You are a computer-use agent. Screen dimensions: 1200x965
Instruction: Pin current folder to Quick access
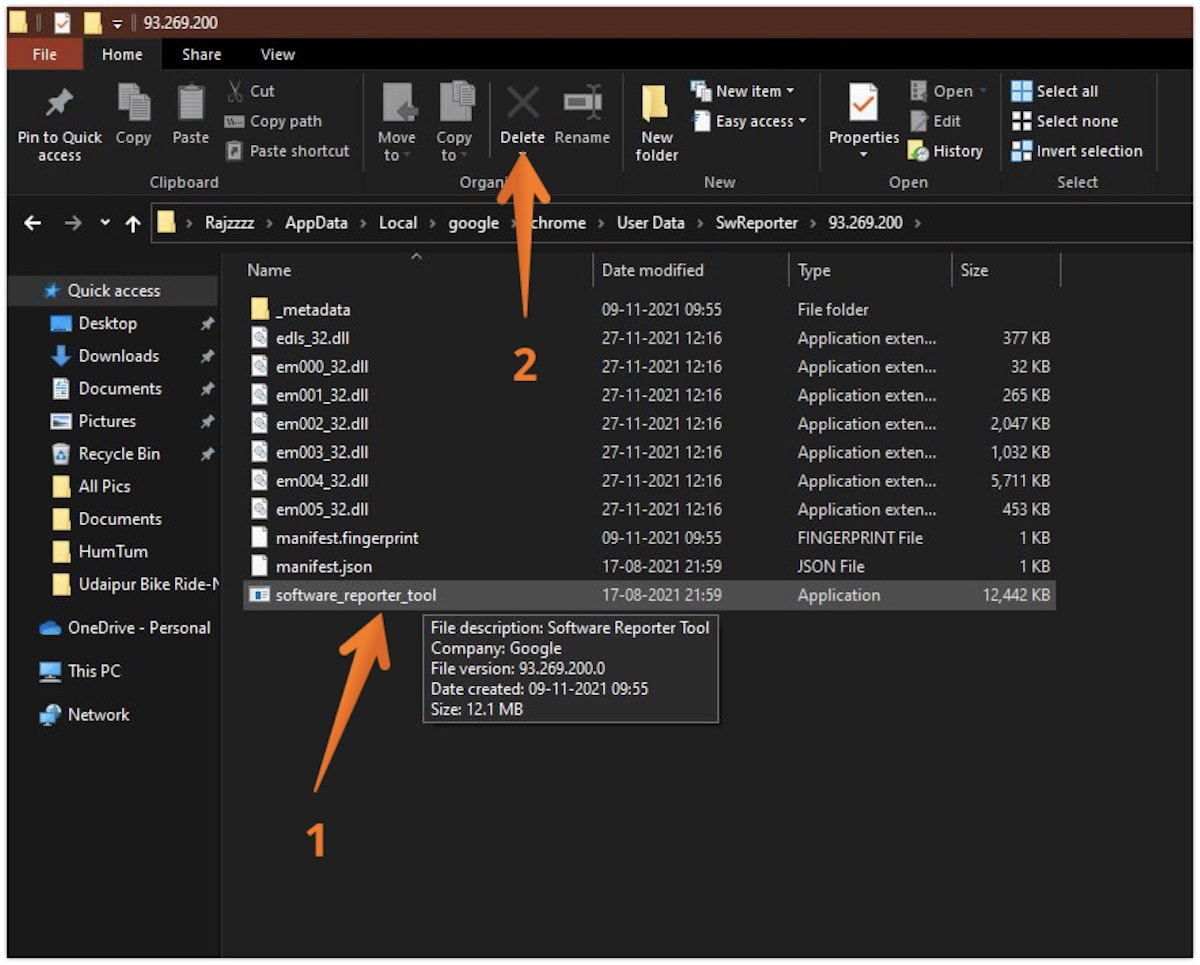(60, 120)
